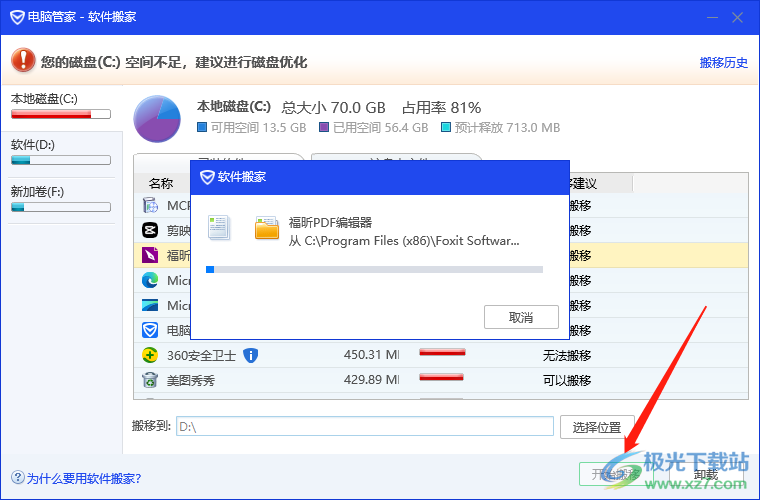Close the 电脑管家 软件搬家 window

738,17
